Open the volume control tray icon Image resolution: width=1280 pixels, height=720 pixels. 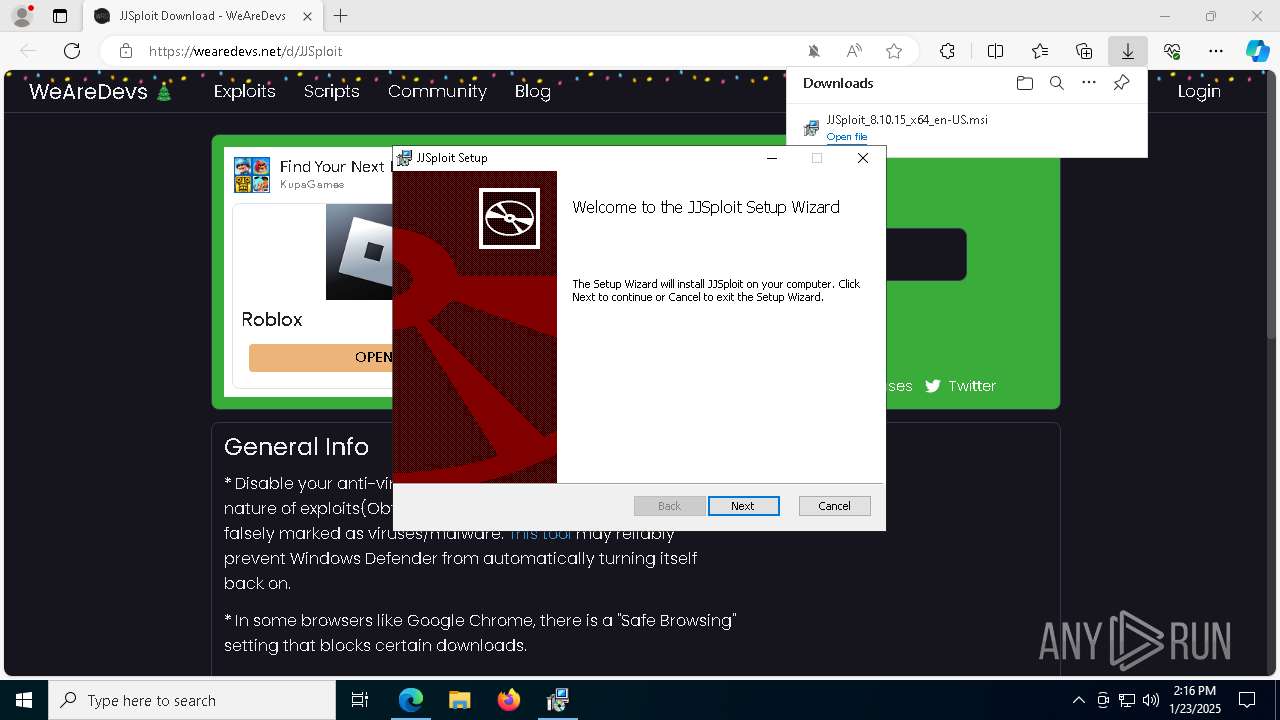tap(1151, 700)
